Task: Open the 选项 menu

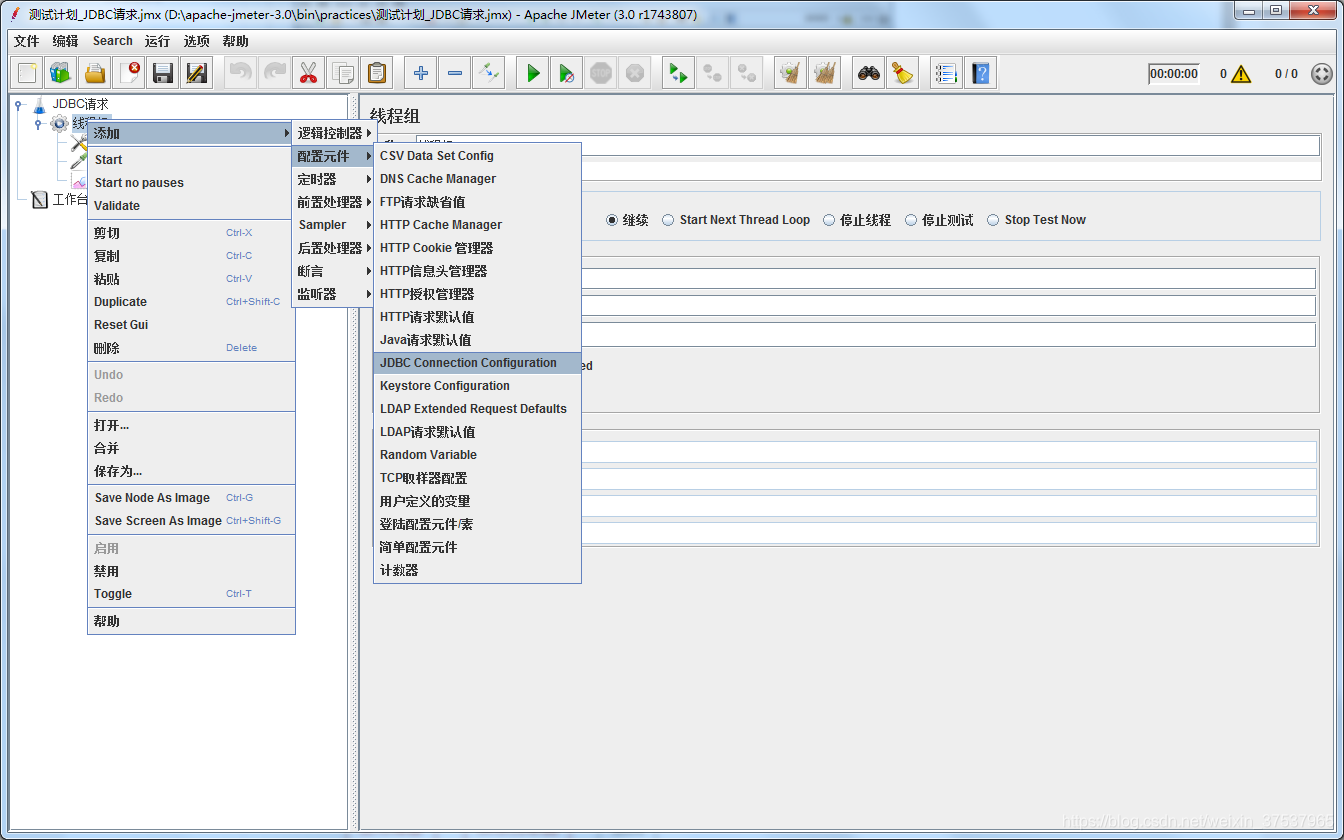Action: [196, 41]
